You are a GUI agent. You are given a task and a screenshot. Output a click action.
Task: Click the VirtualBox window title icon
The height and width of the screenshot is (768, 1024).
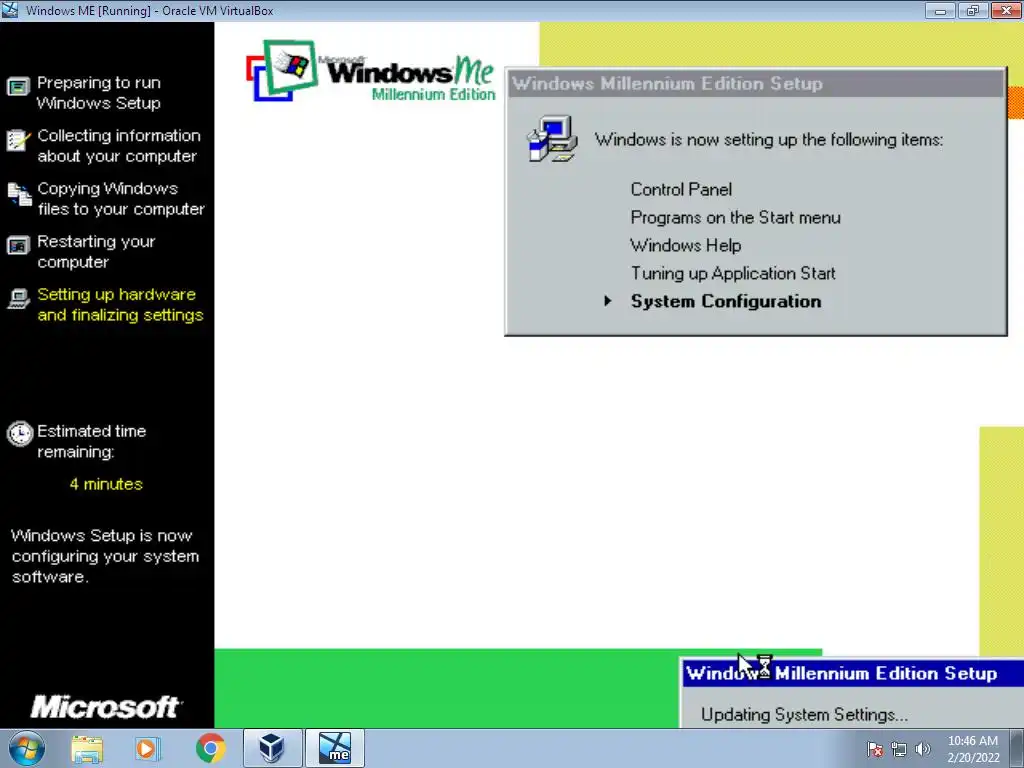pyautogui.click(x=10, y=10)
